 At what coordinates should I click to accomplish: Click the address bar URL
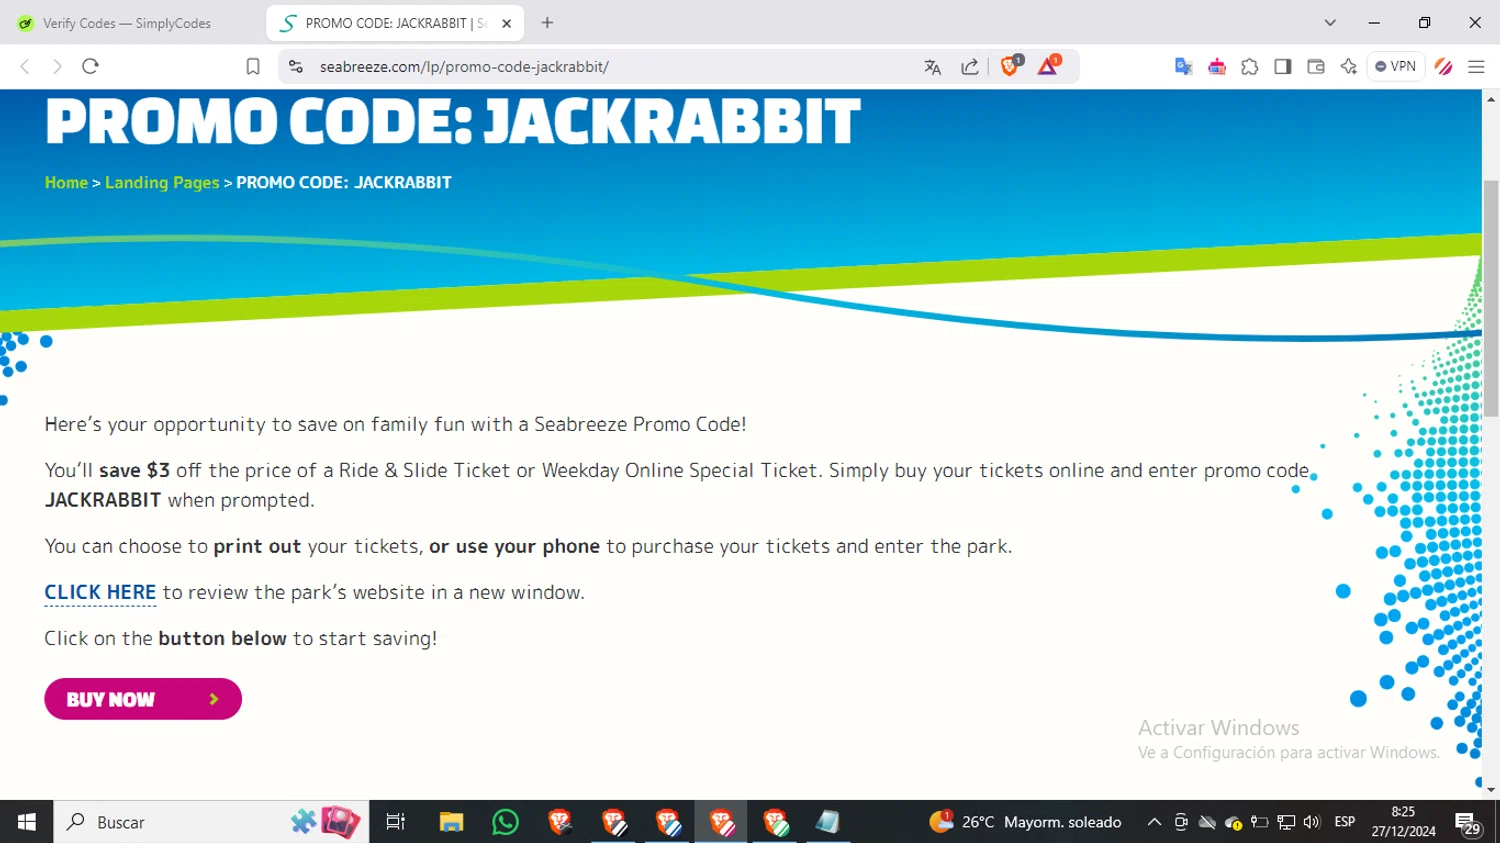tap(464, 67)
